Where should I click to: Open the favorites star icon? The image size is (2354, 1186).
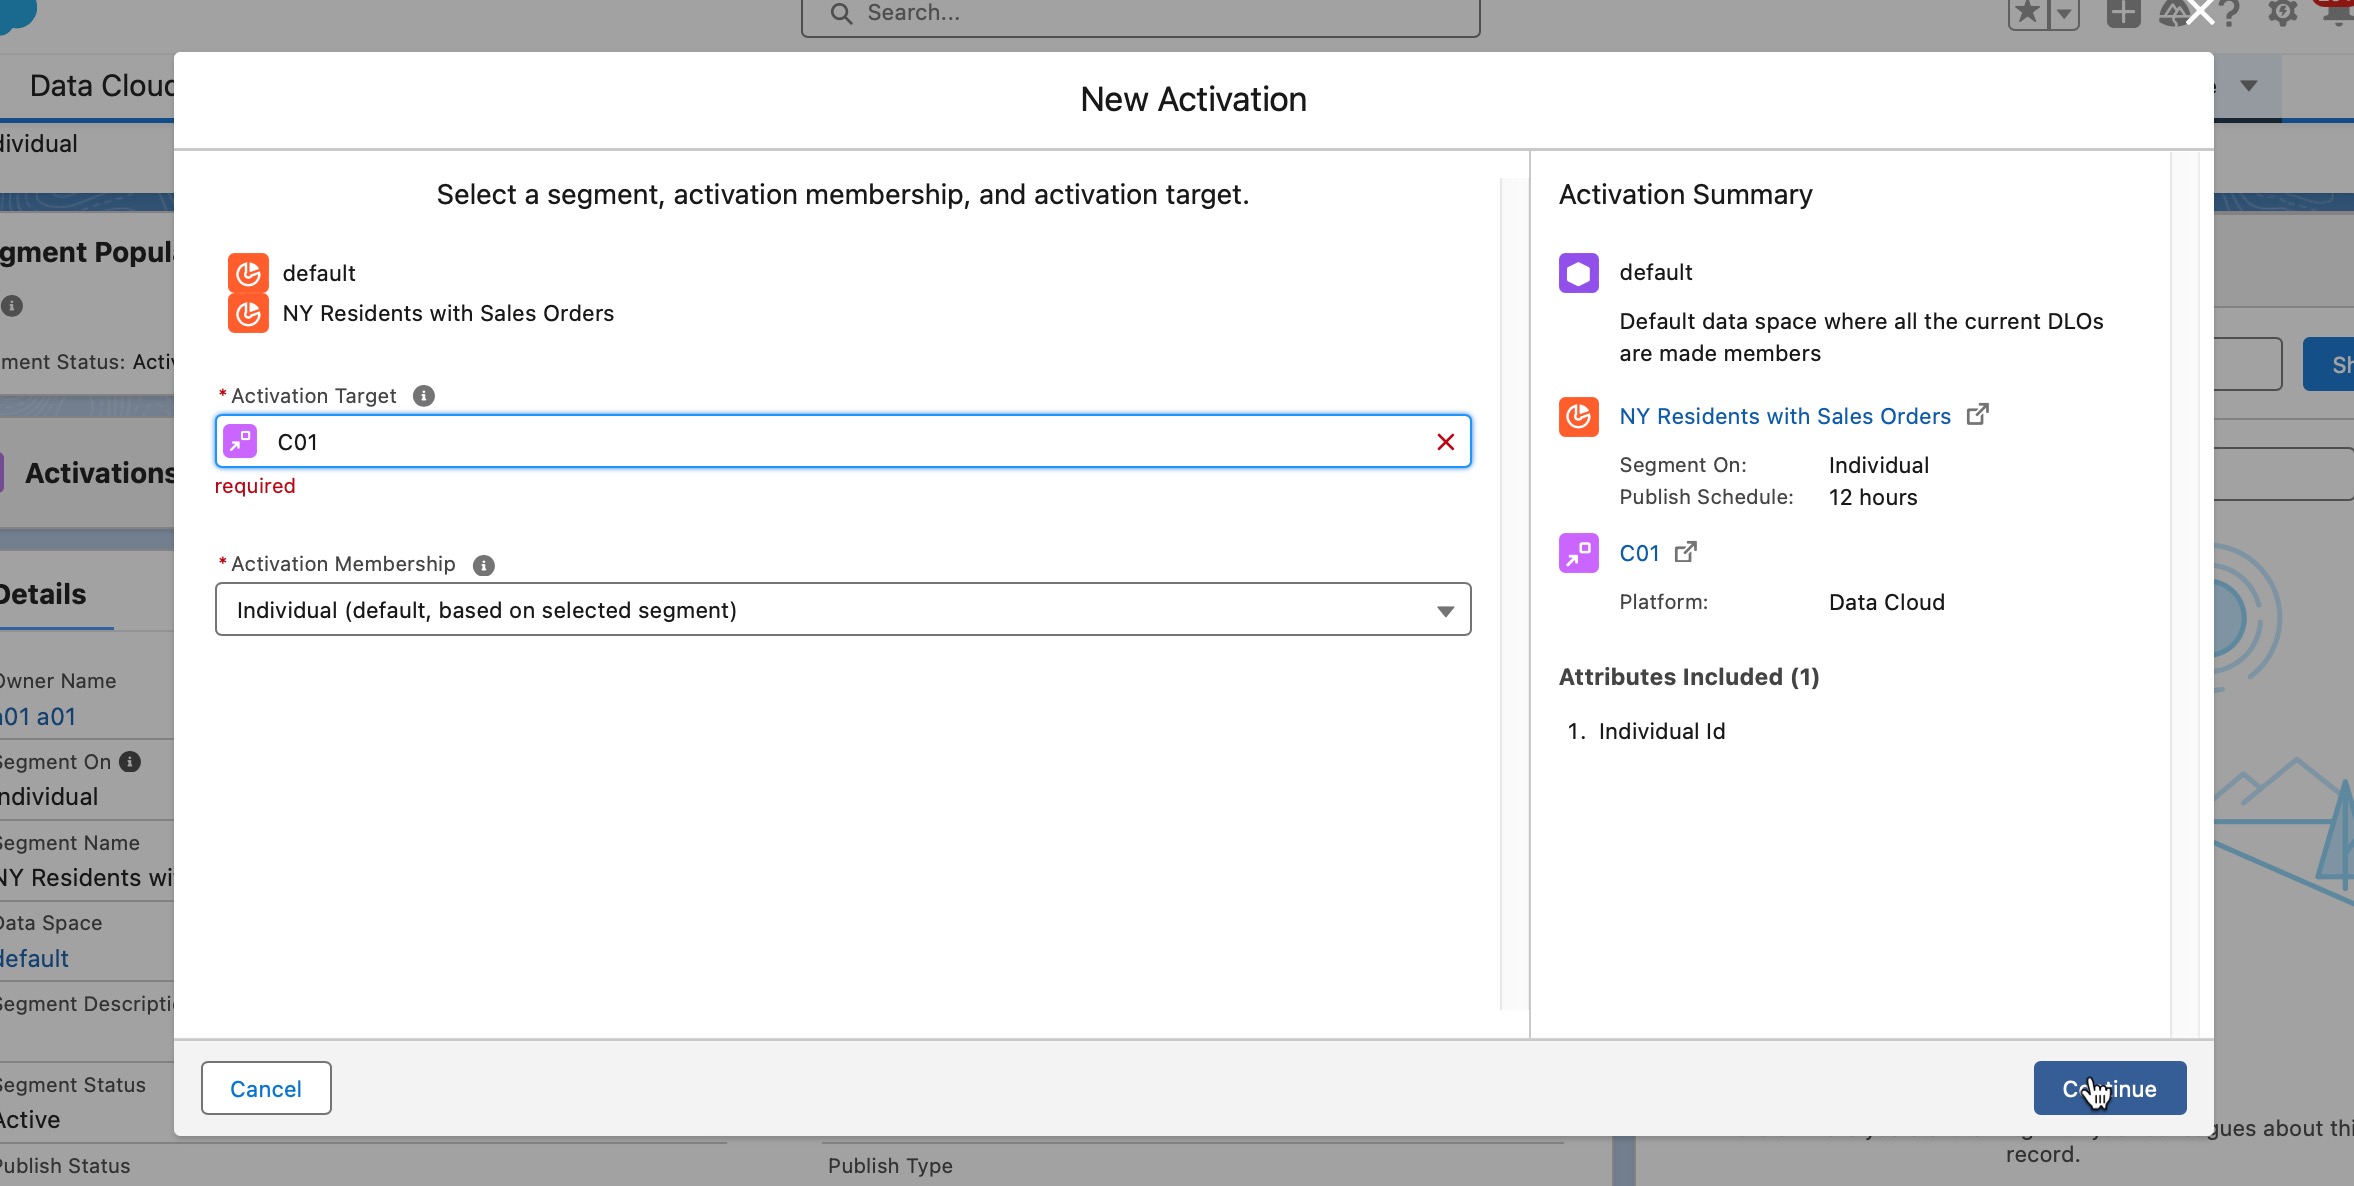pyautogui.click(x=2027, y=13)
